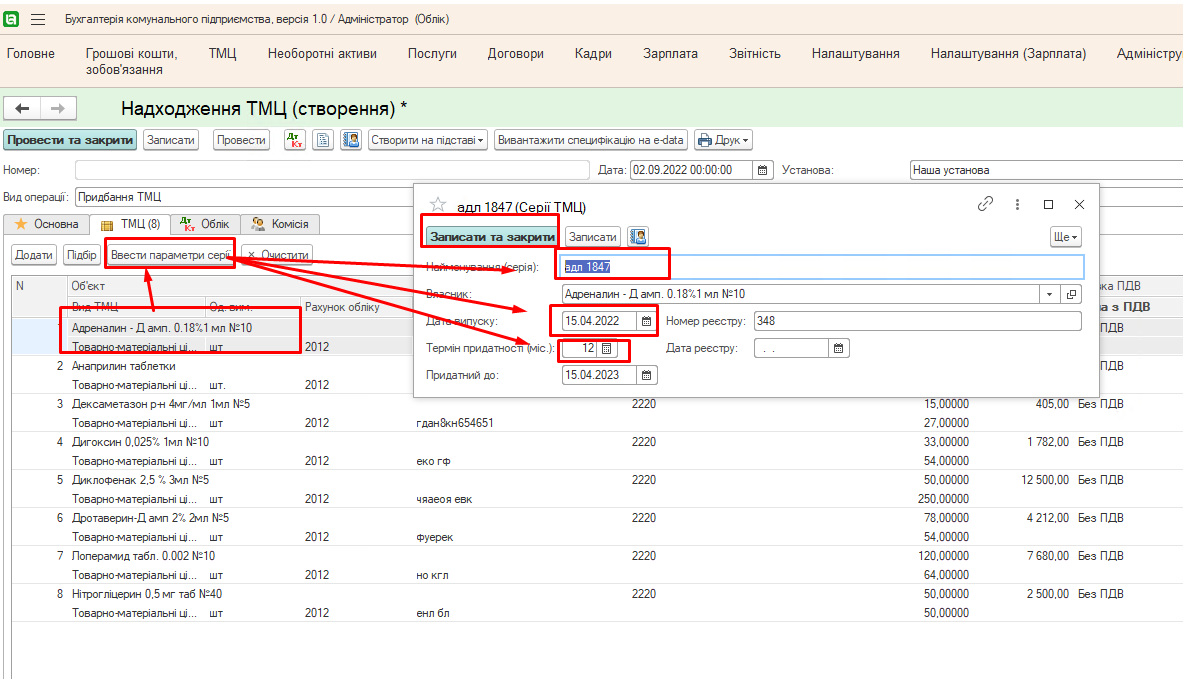The image size is (1183, 679).
Task: Copy link via chain icon in series dialog
Action: (985, 204)
